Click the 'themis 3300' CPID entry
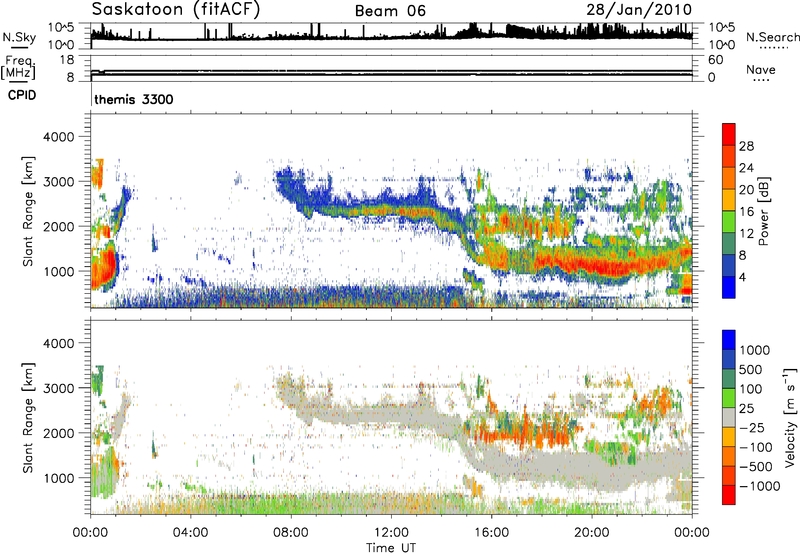800x554 pixels. pos(134,99)
